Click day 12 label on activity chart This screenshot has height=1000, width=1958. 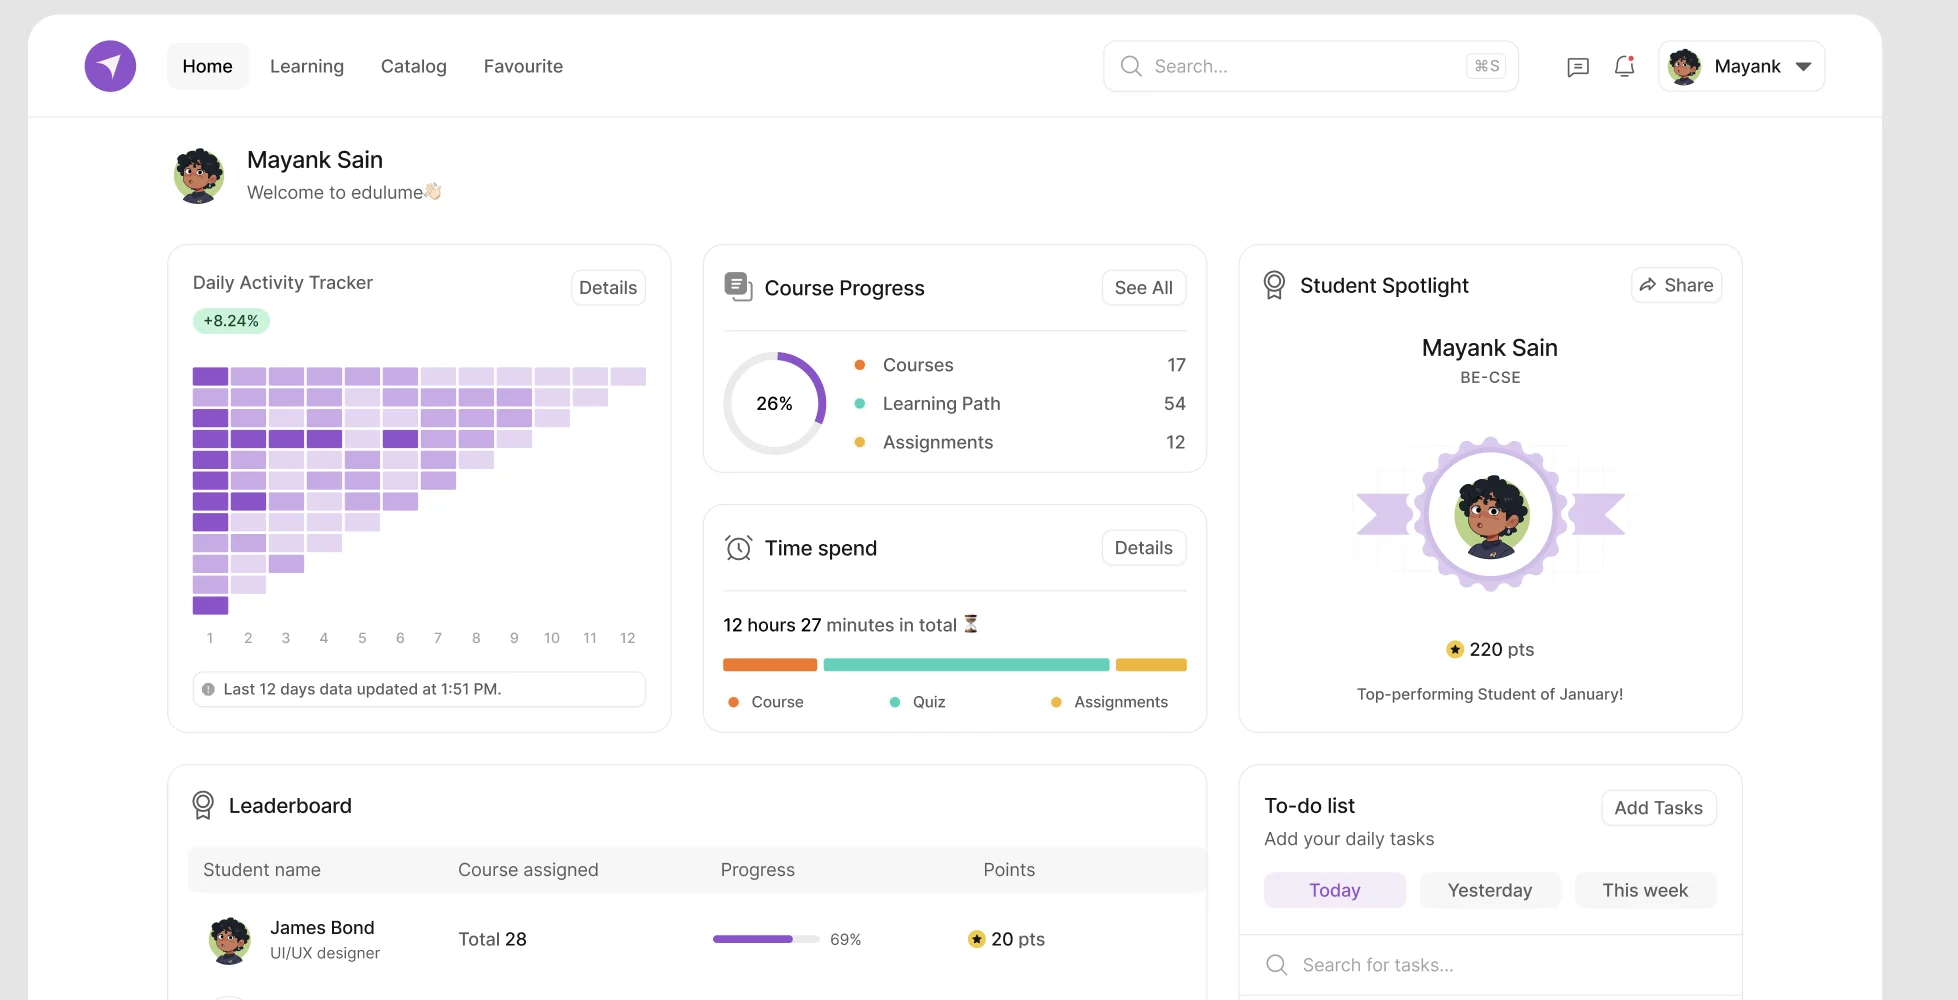click(628, 638)
